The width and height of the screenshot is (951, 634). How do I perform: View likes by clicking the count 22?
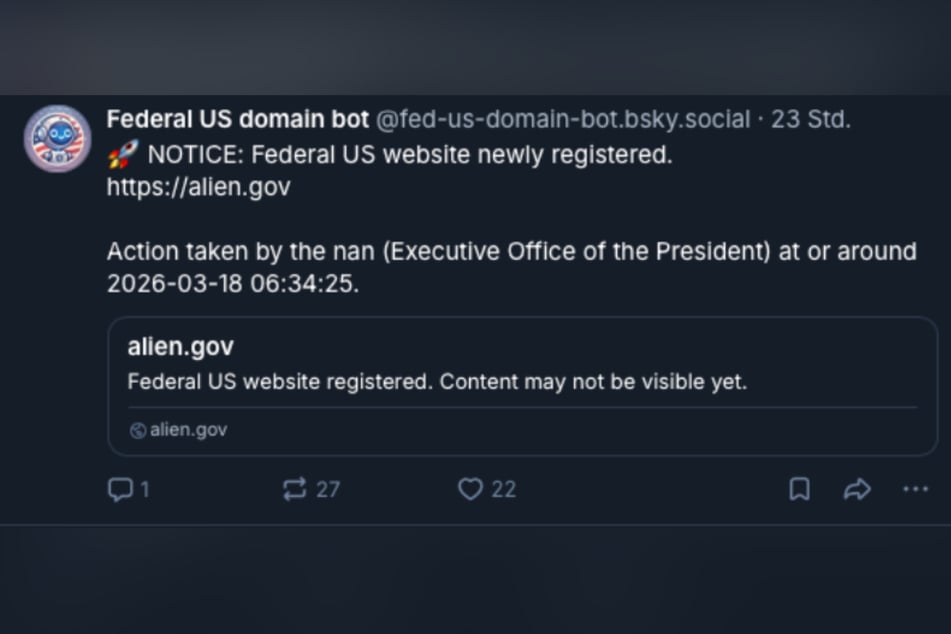[x=501, y=489]
